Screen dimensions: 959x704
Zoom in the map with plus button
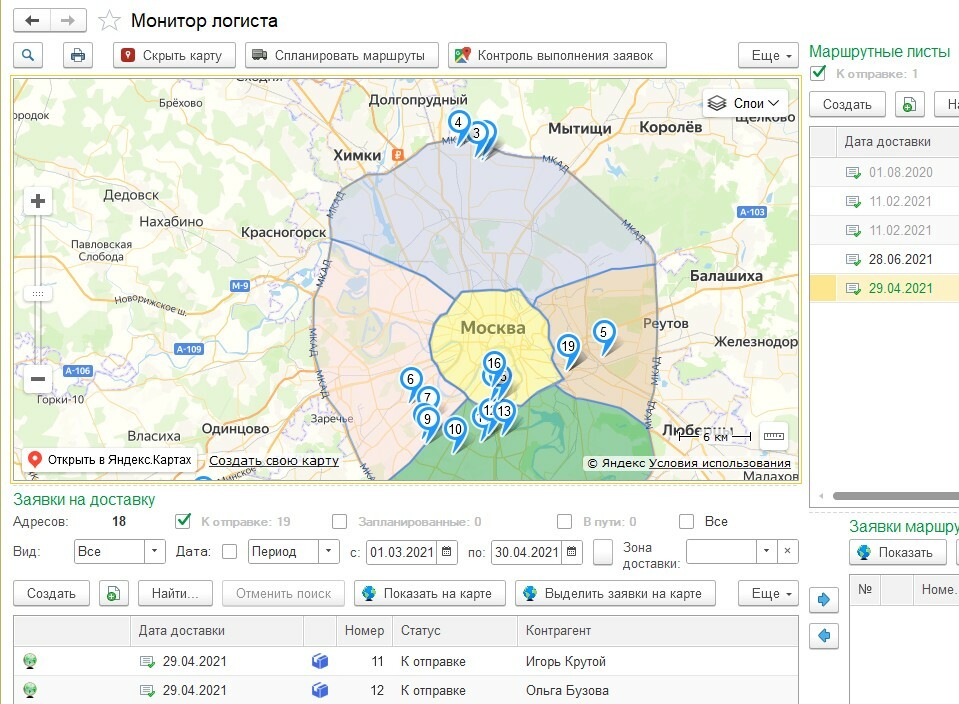click(38, 201)
